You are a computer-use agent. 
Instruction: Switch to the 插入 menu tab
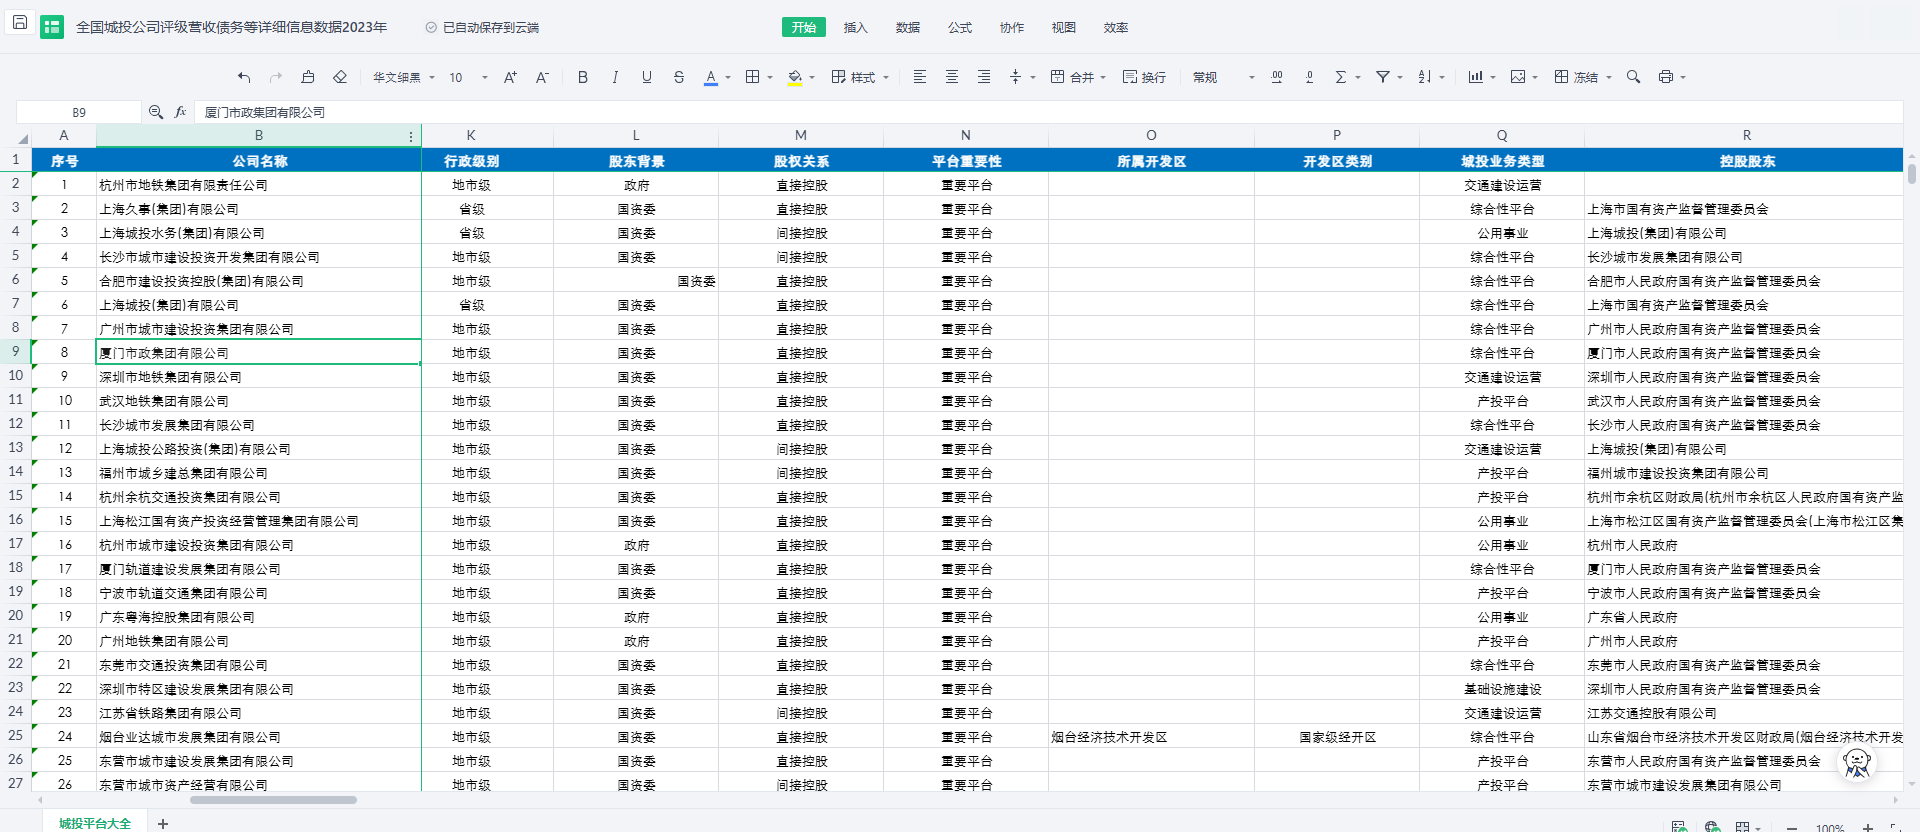tap(855, 27)
